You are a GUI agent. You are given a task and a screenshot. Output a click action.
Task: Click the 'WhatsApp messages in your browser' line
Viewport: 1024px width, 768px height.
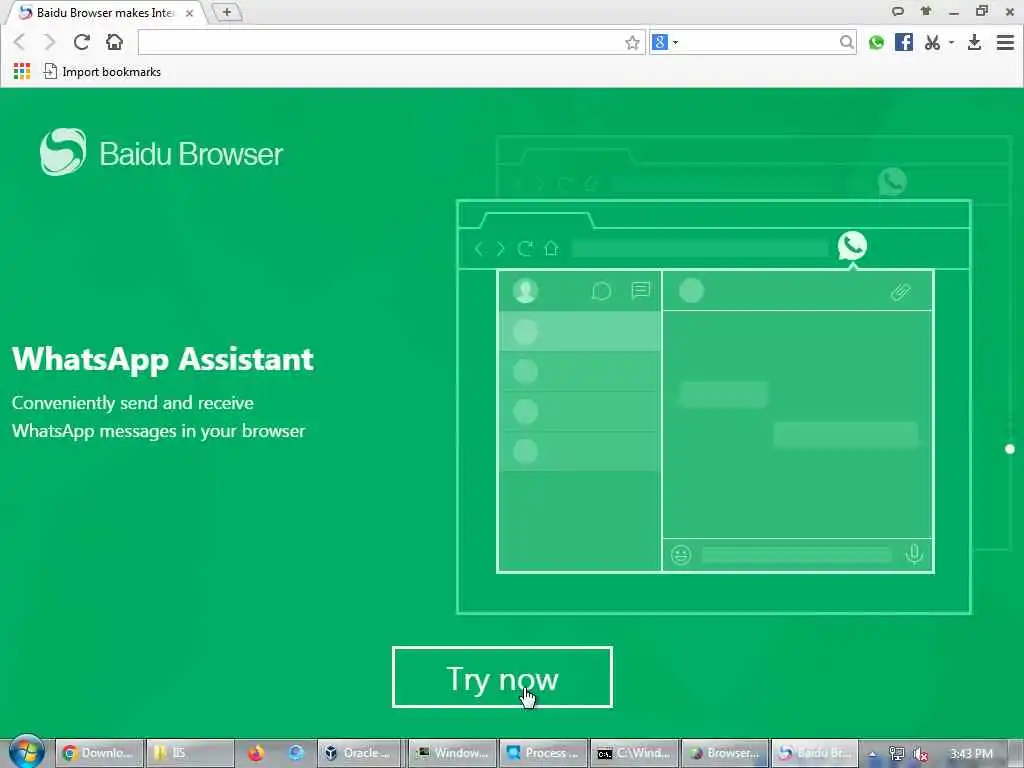158,431
